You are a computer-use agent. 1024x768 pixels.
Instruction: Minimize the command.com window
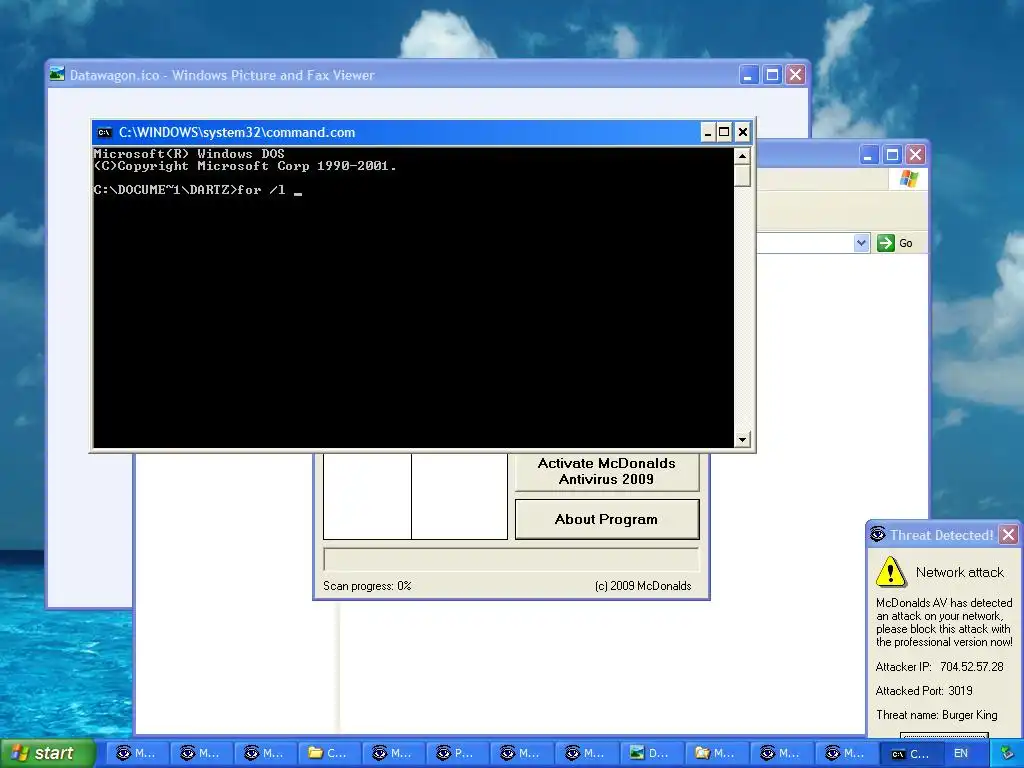(x=707, y=133)
